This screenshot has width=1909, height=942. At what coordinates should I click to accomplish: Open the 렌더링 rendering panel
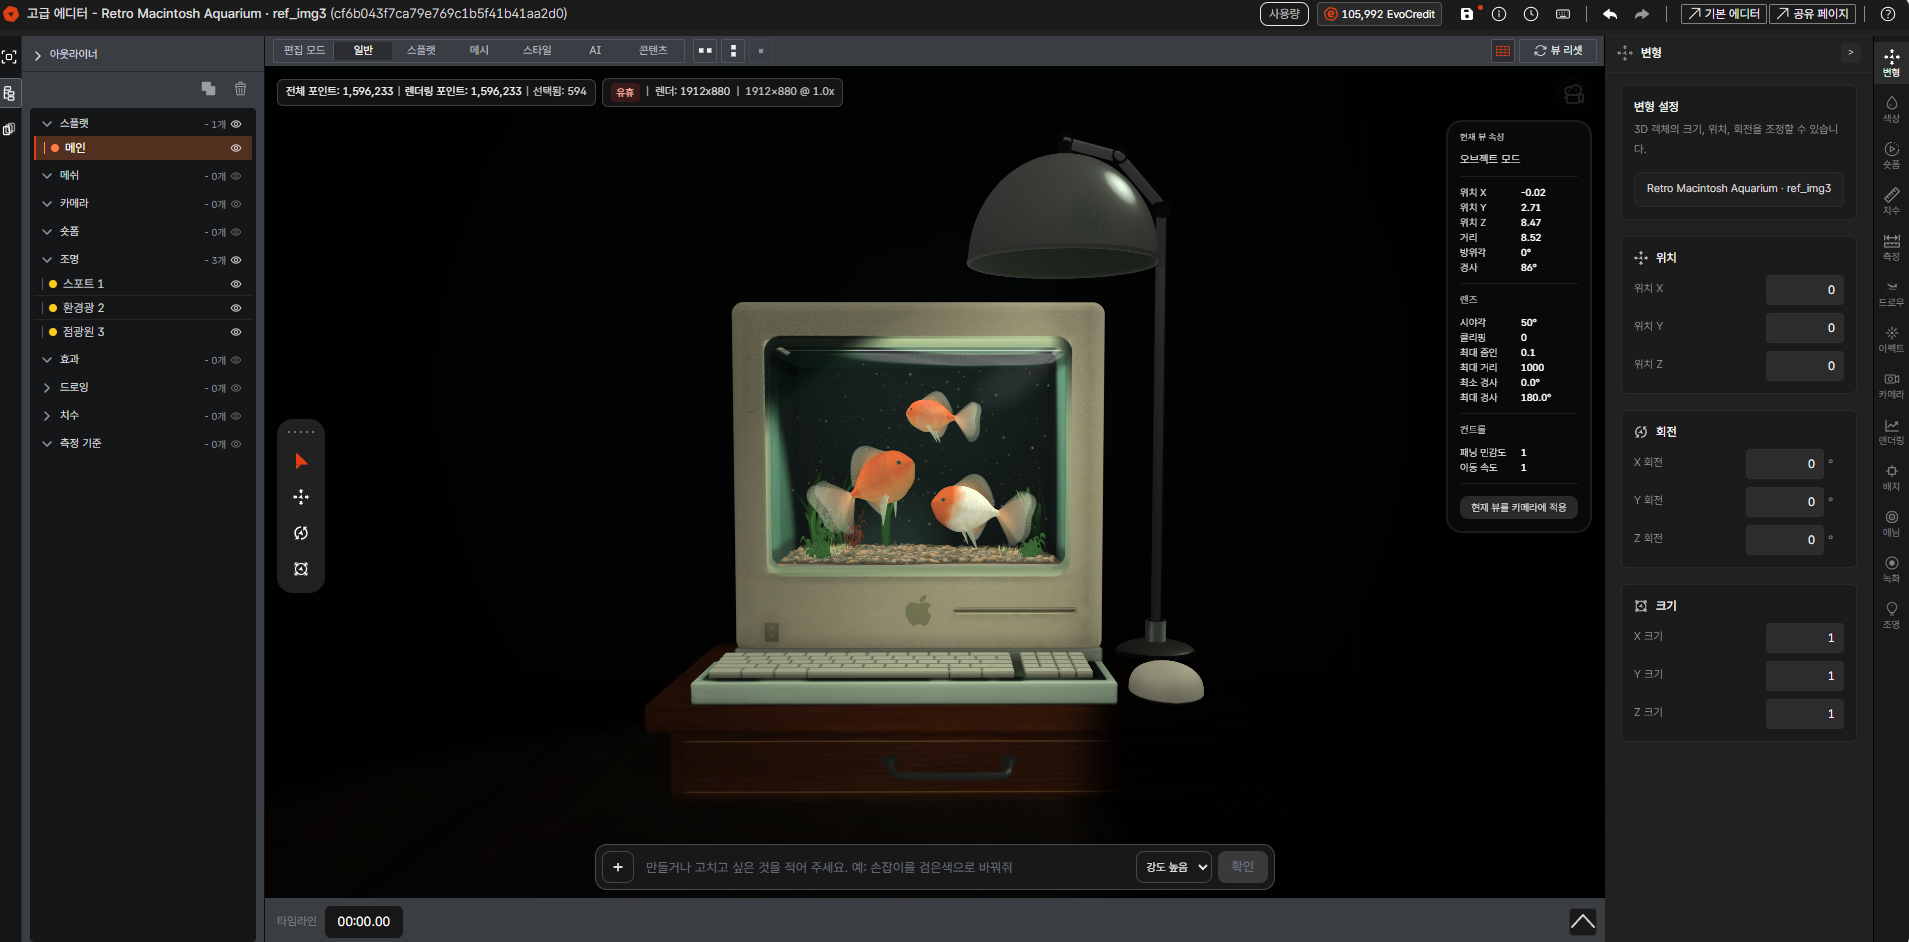point(1891,431)
